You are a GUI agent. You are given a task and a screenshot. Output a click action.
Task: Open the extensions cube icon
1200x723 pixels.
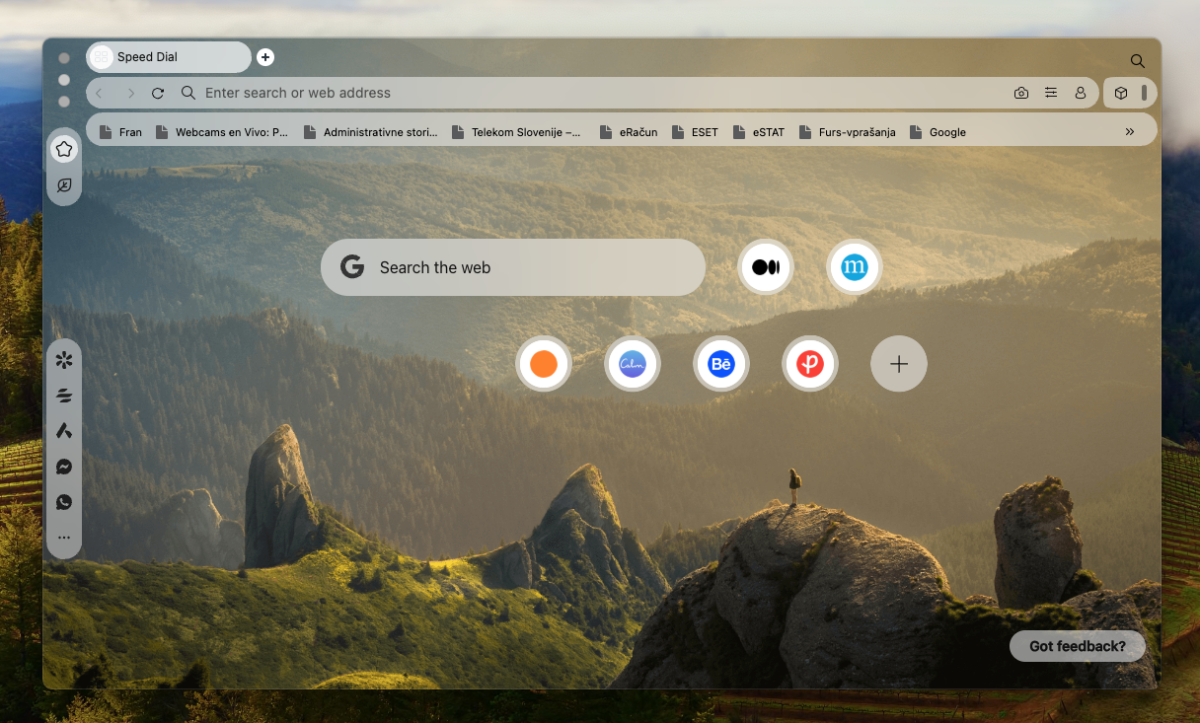pyautogui.click(x=1121, y=93)
